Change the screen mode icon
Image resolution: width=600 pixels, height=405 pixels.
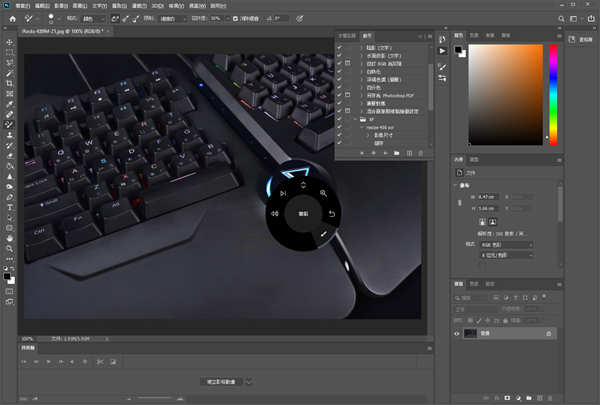pyautogui.click(x=10, y=302)
